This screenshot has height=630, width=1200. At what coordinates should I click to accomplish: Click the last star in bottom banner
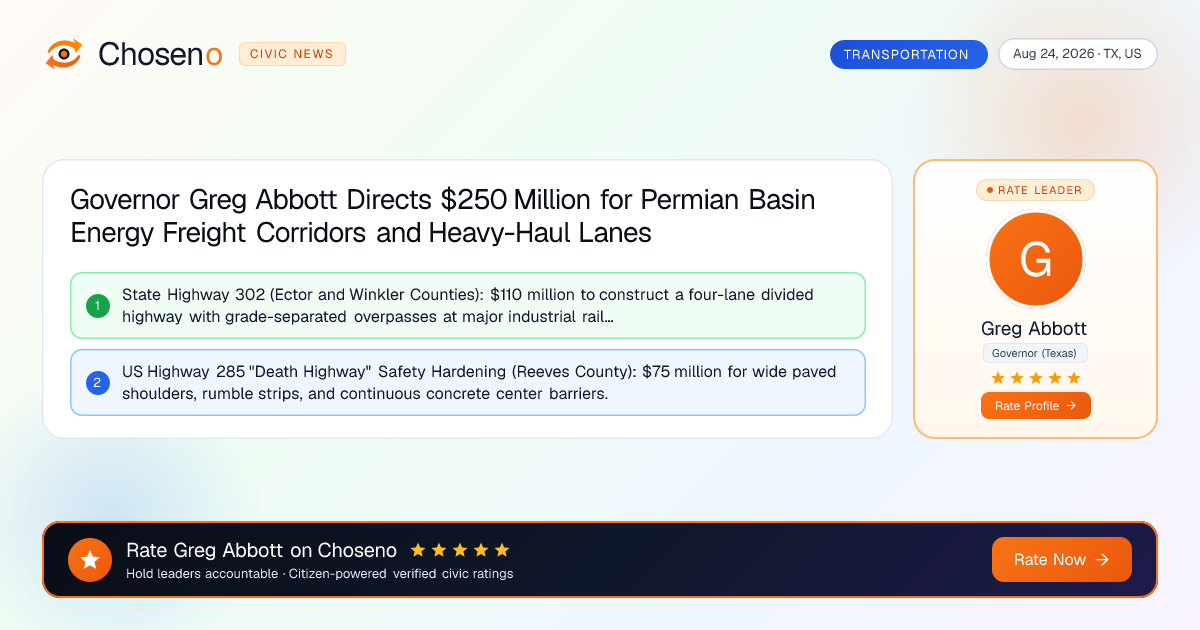pos(502,550)
